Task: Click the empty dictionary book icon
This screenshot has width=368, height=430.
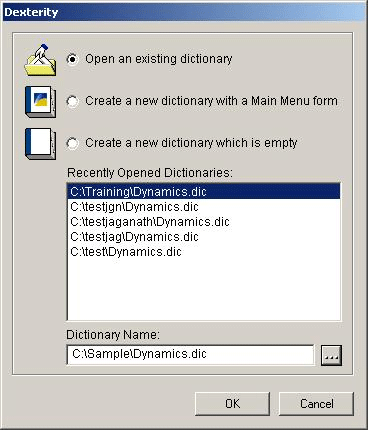Action: (x=40, y=144)
